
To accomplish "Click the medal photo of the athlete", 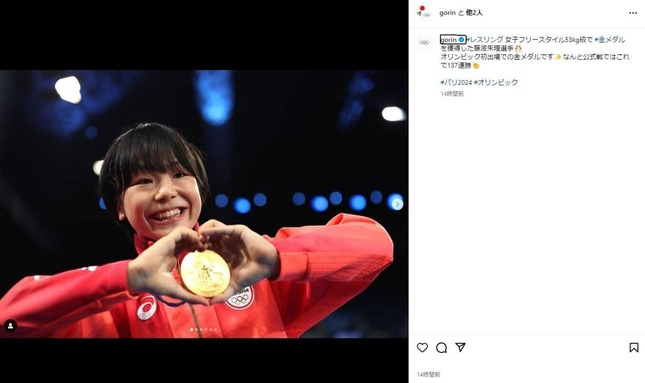I will point(204,204).
